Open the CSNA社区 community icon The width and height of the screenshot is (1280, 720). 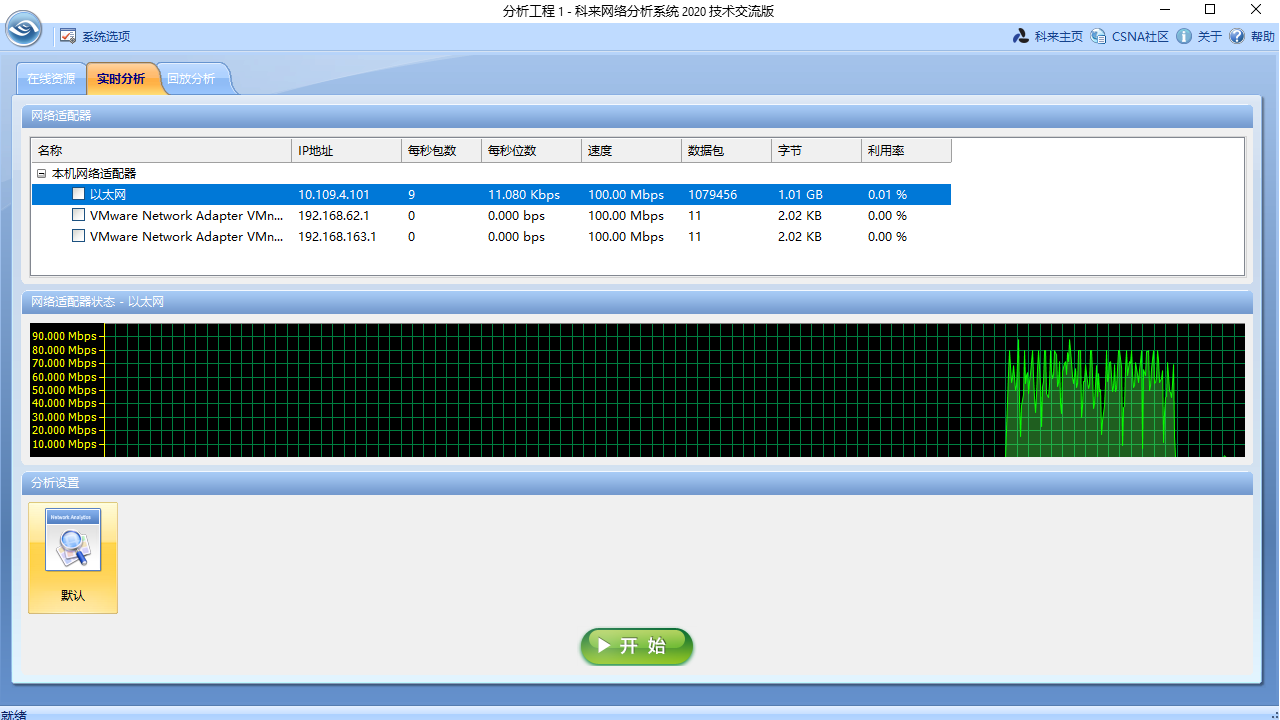click(x=1099, y=36)
